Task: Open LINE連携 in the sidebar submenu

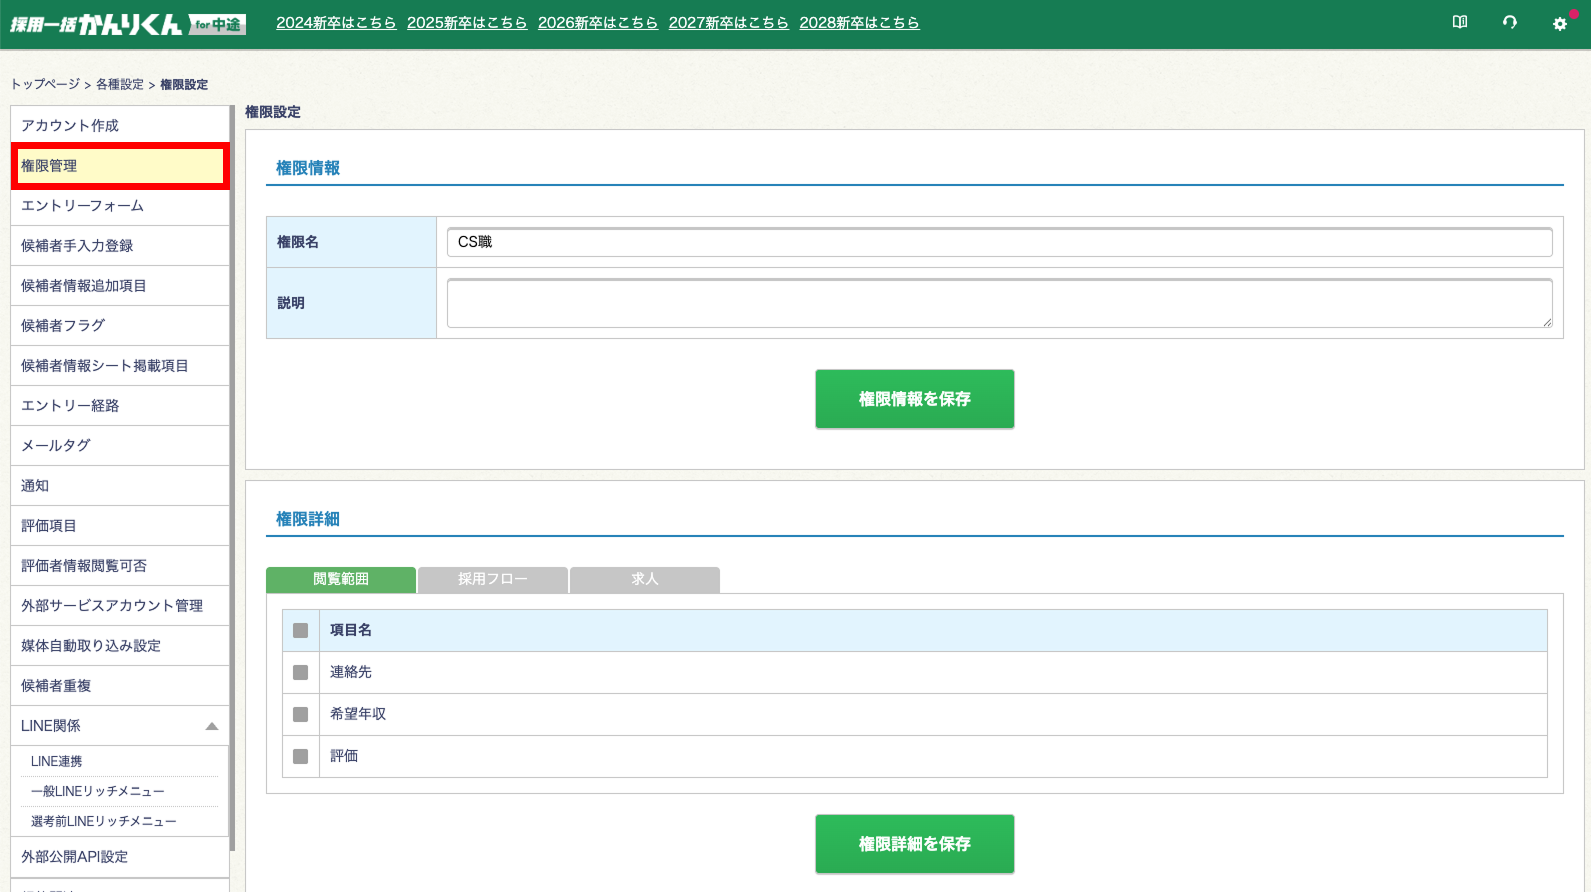Action: tap(57, 761)
